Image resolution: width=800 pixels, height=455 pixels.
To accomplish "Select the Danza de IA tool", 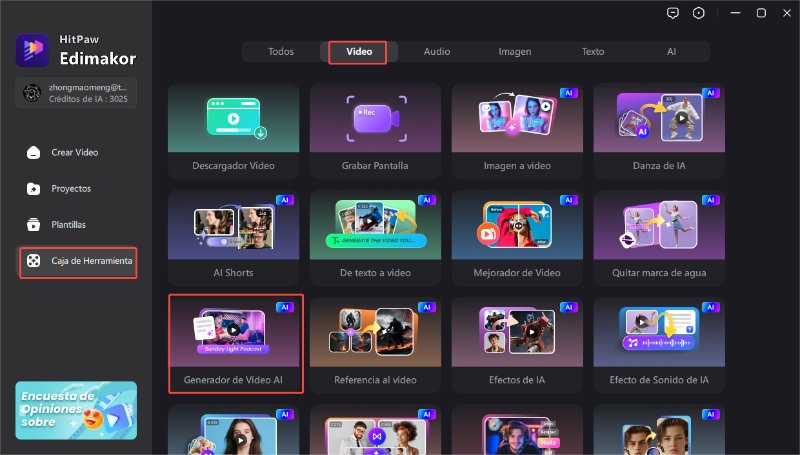I will pyautogui.click(x=659, y=130).
